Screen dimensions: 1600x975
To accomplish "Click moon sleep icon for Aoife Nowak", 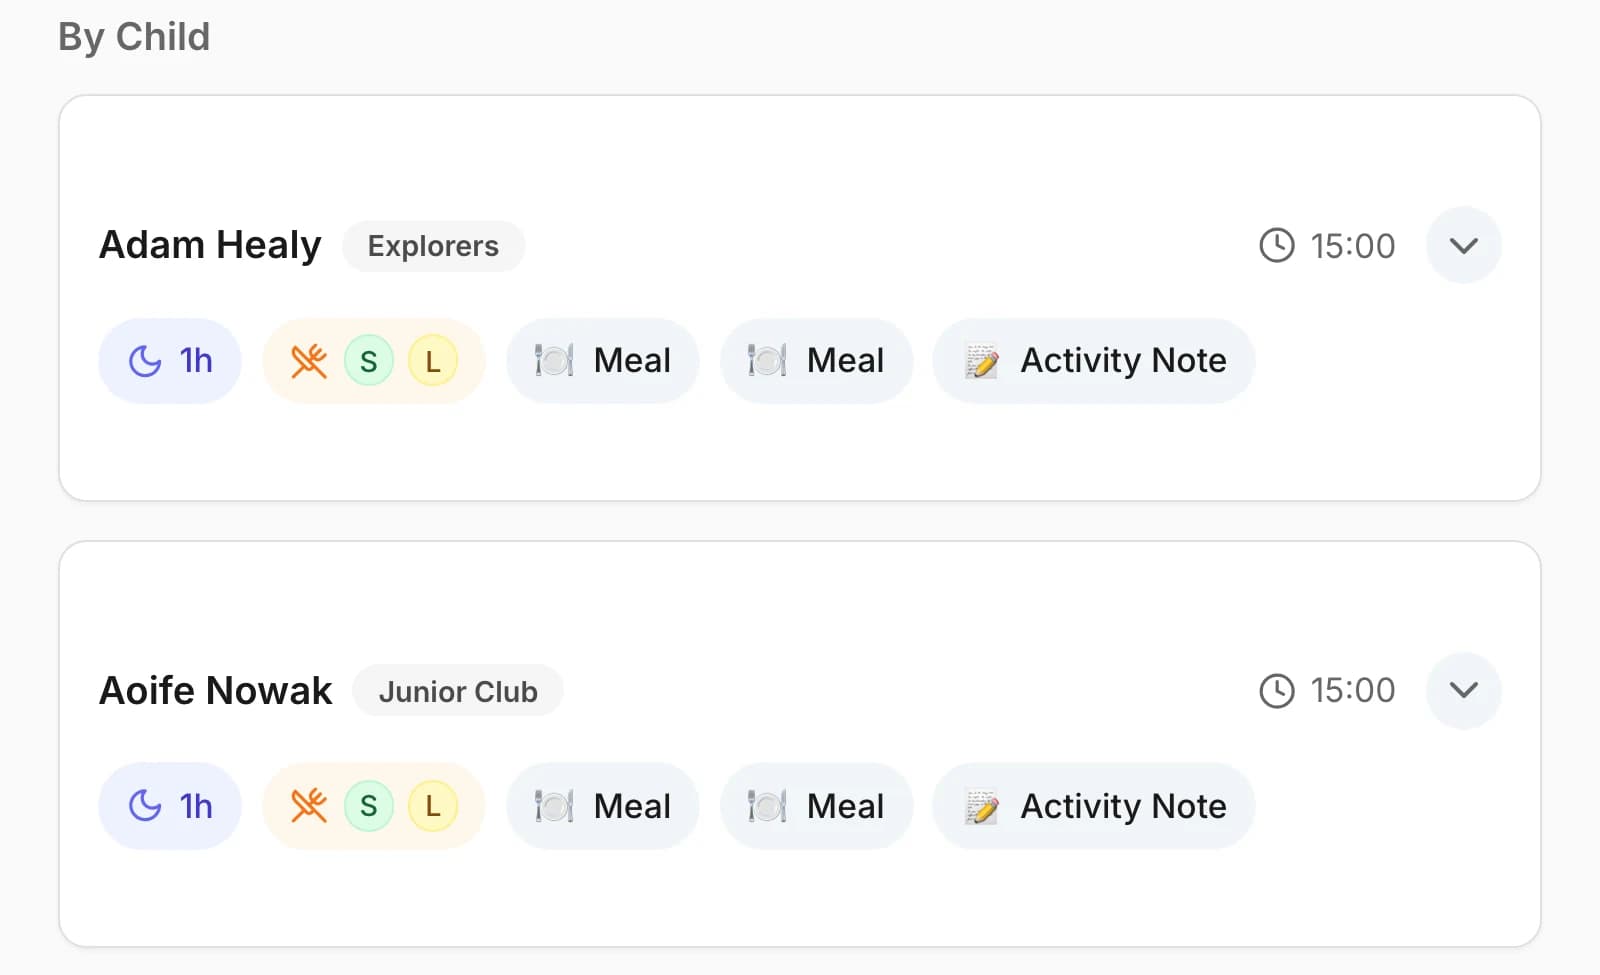I will 145,806.
